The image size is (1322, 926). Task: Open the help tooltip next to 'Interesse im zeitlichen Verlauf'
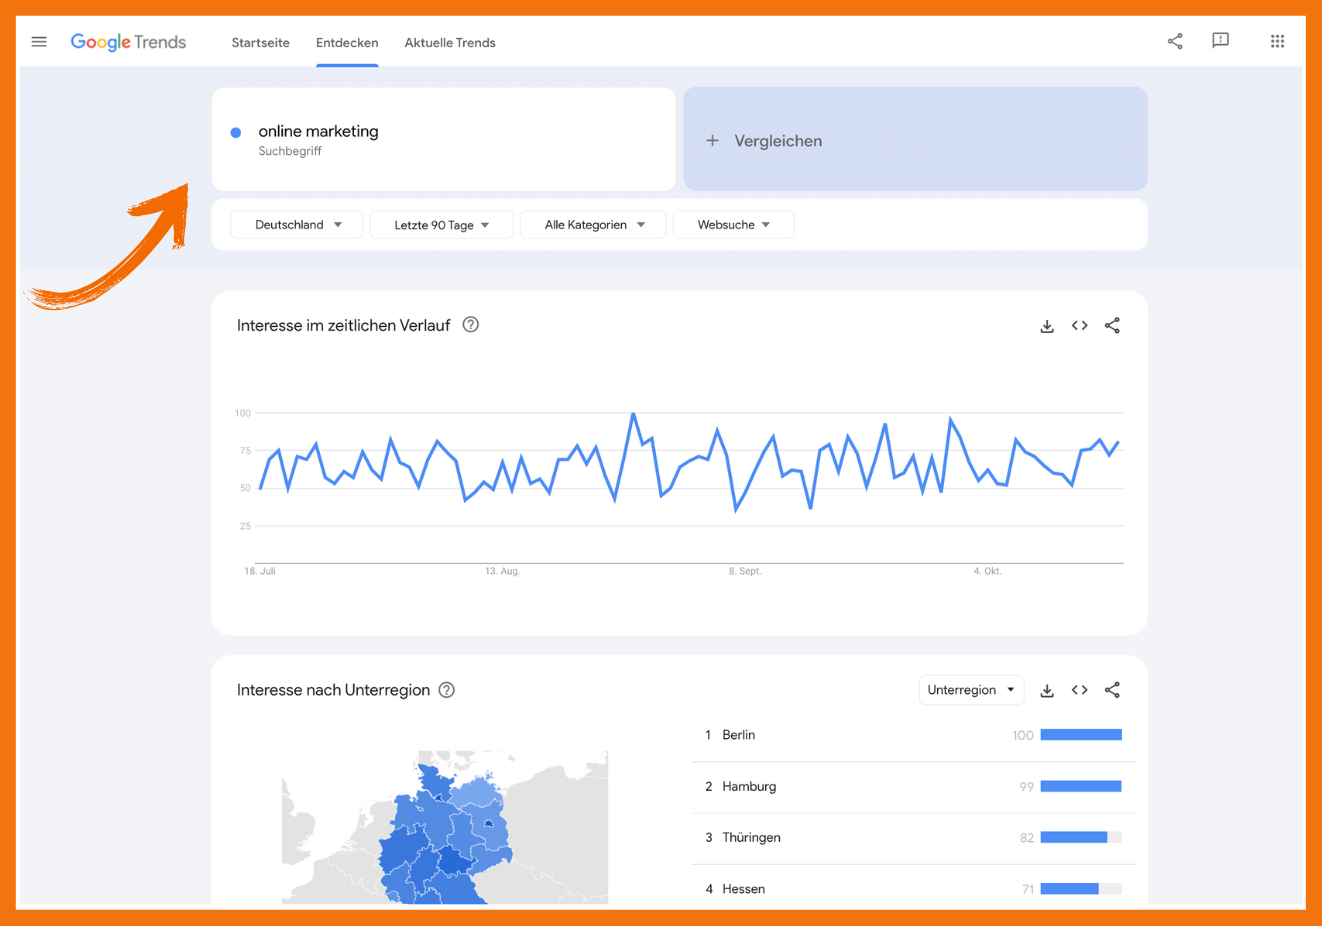point(470,324)
